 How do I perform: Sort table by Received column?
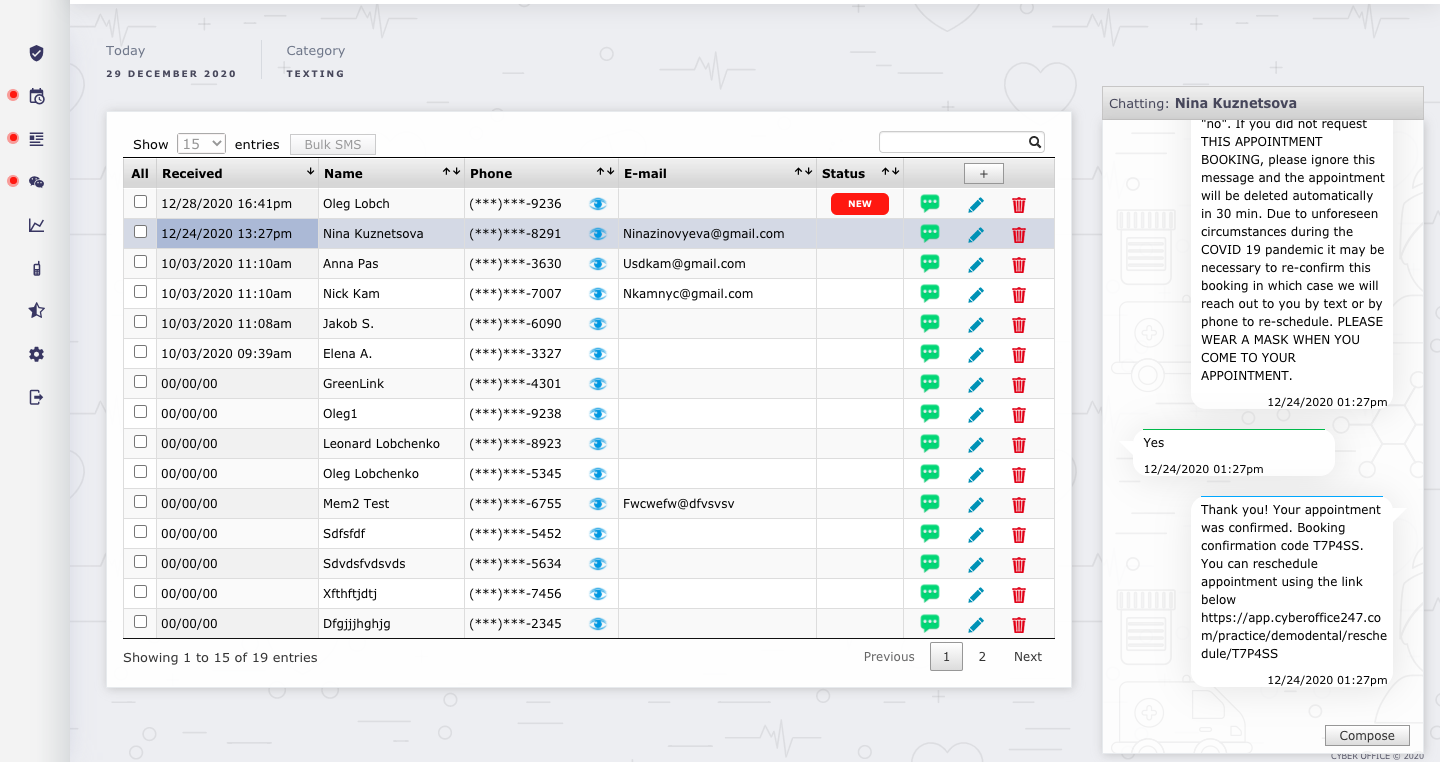click(x=238, y=173)
